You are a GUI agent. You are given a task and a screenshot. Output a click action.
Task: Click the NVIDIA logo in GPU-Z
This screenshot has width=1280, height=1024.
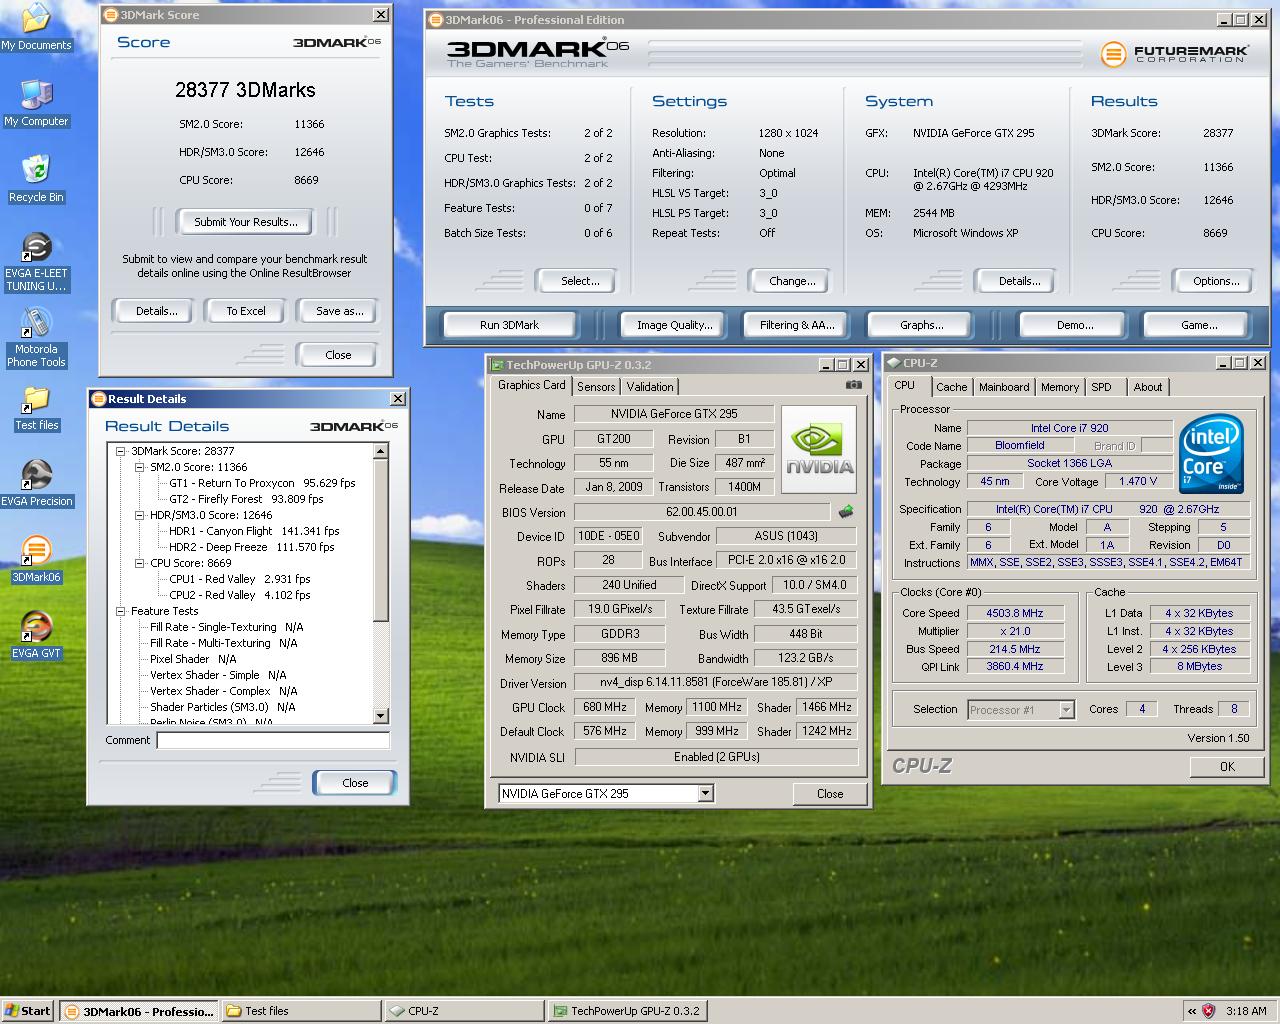[x=819, y=450]
